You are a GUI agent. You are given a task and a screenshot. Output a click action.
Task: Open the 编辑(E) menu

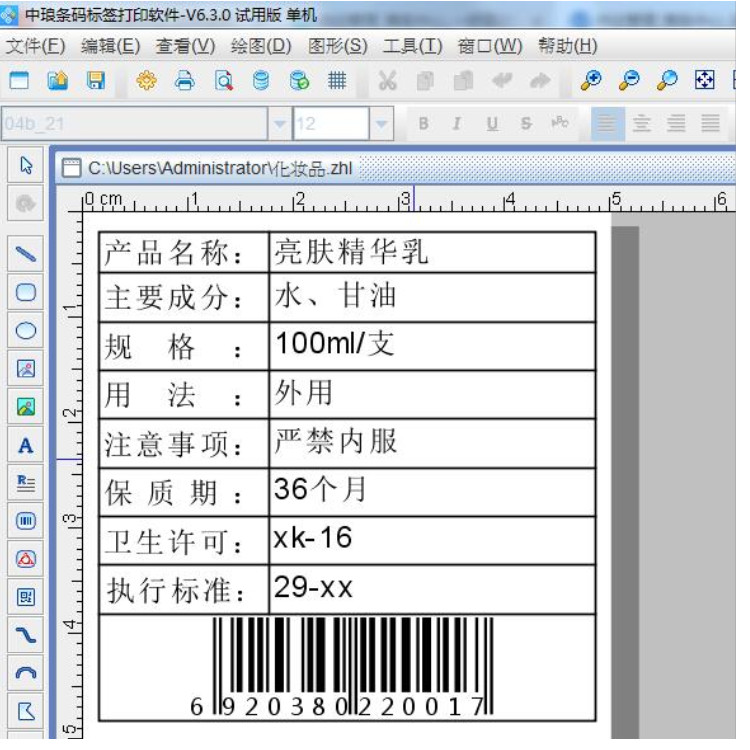110,46
